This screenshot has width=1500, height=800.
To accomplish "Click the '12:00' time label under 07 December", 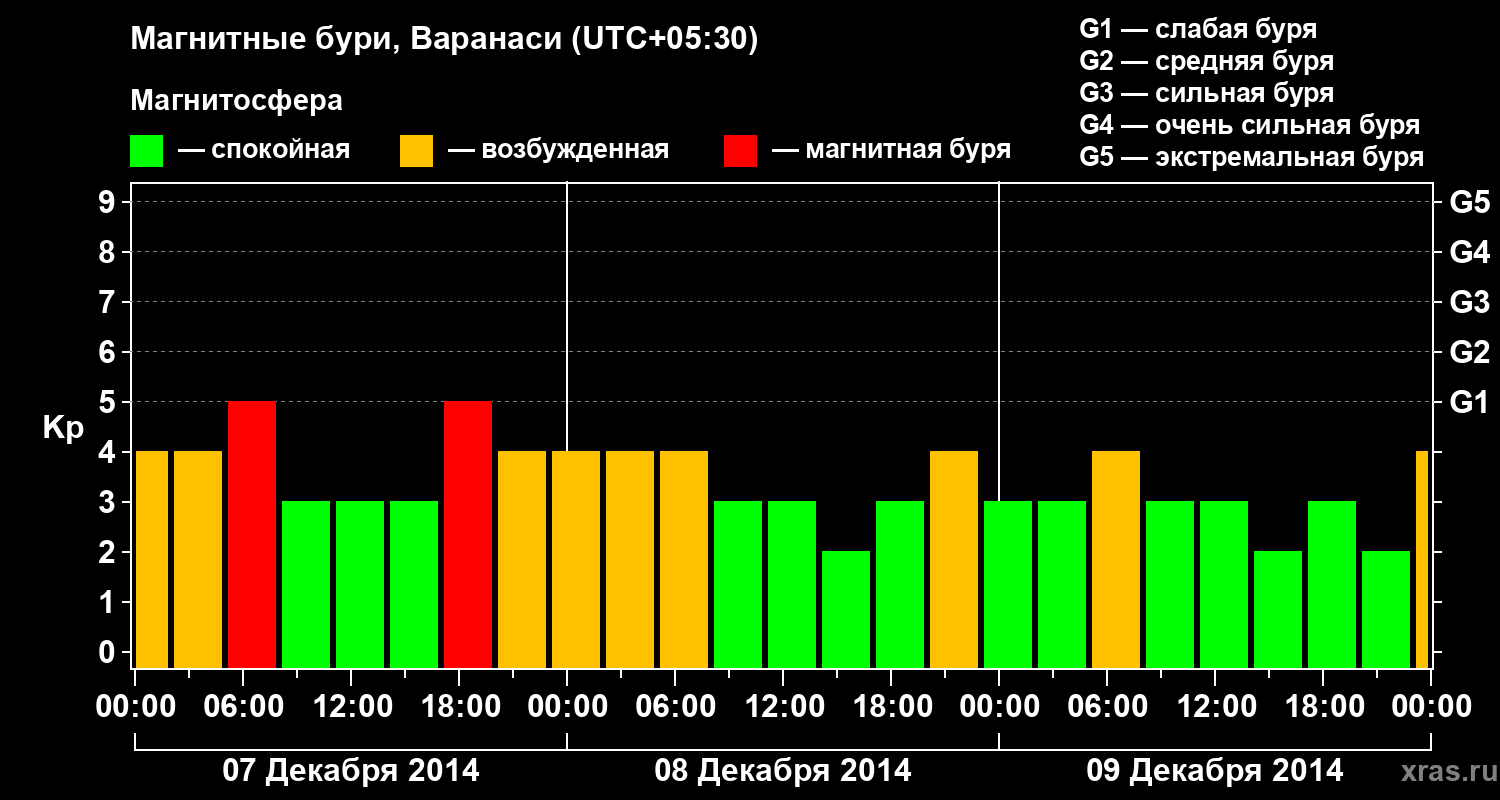I will 354,707.
